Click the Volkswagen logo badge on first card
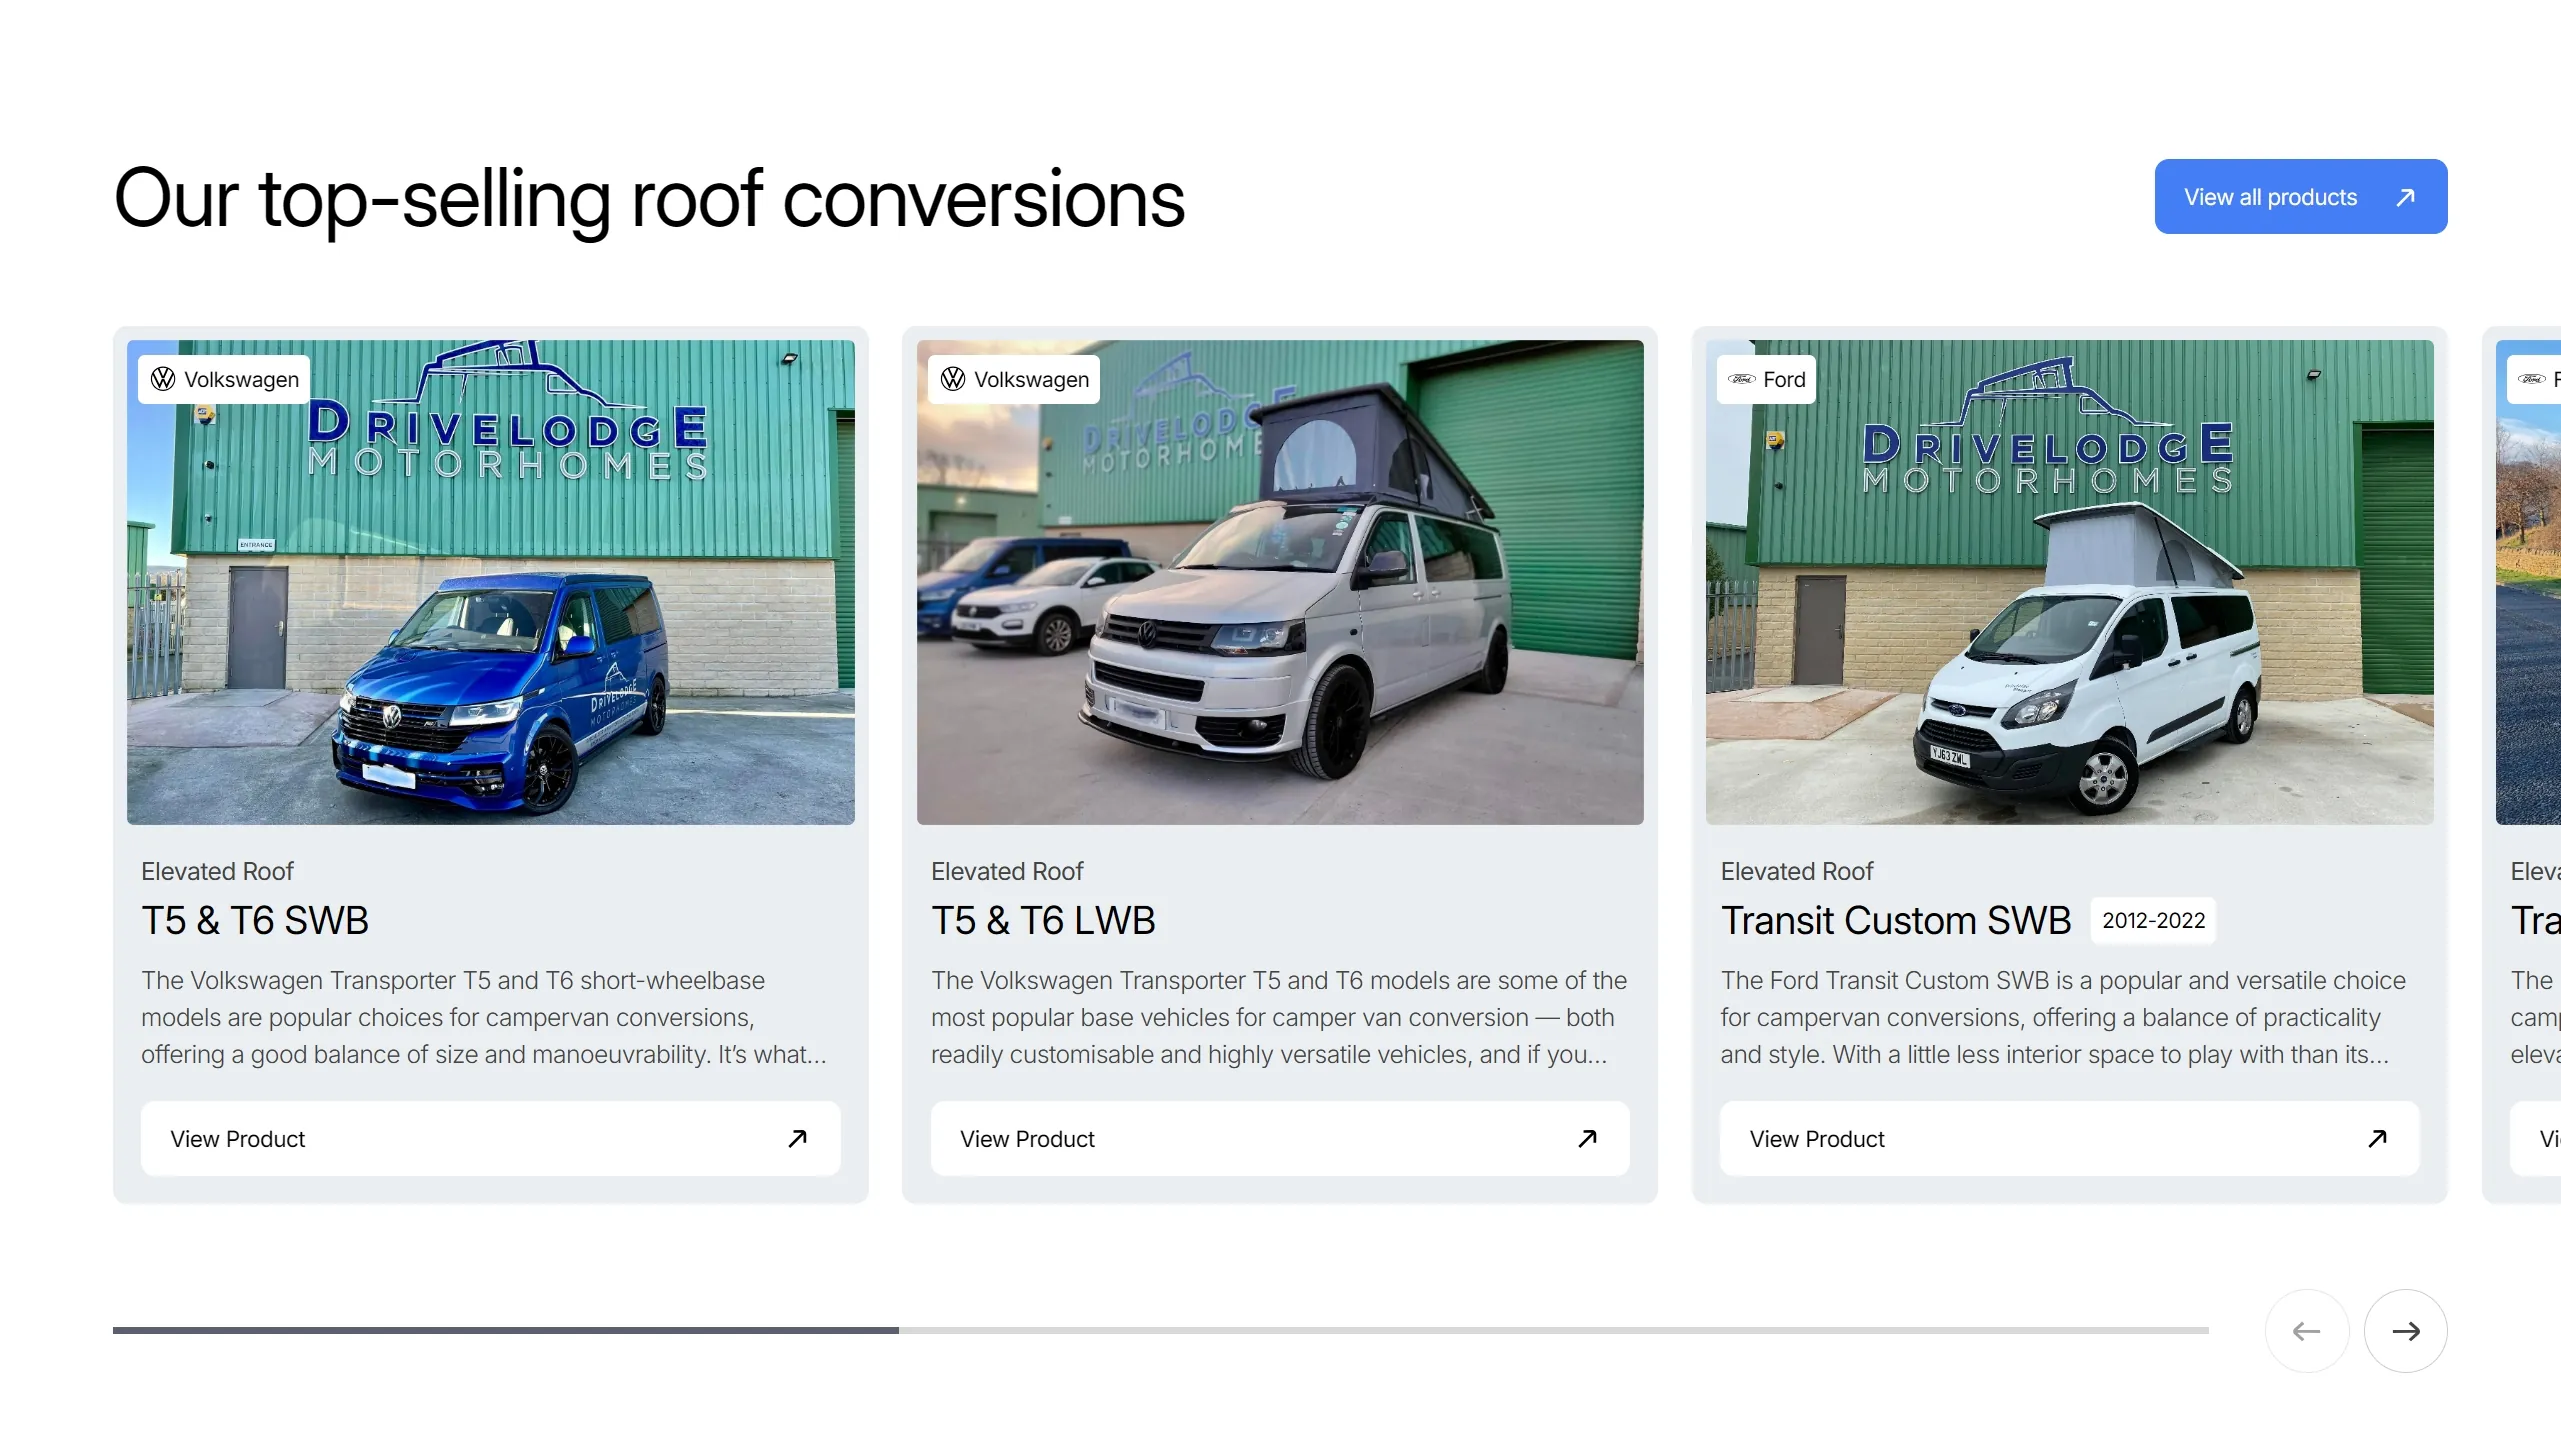Viewport: 2561px width, 1448px height. pos(224,380)
